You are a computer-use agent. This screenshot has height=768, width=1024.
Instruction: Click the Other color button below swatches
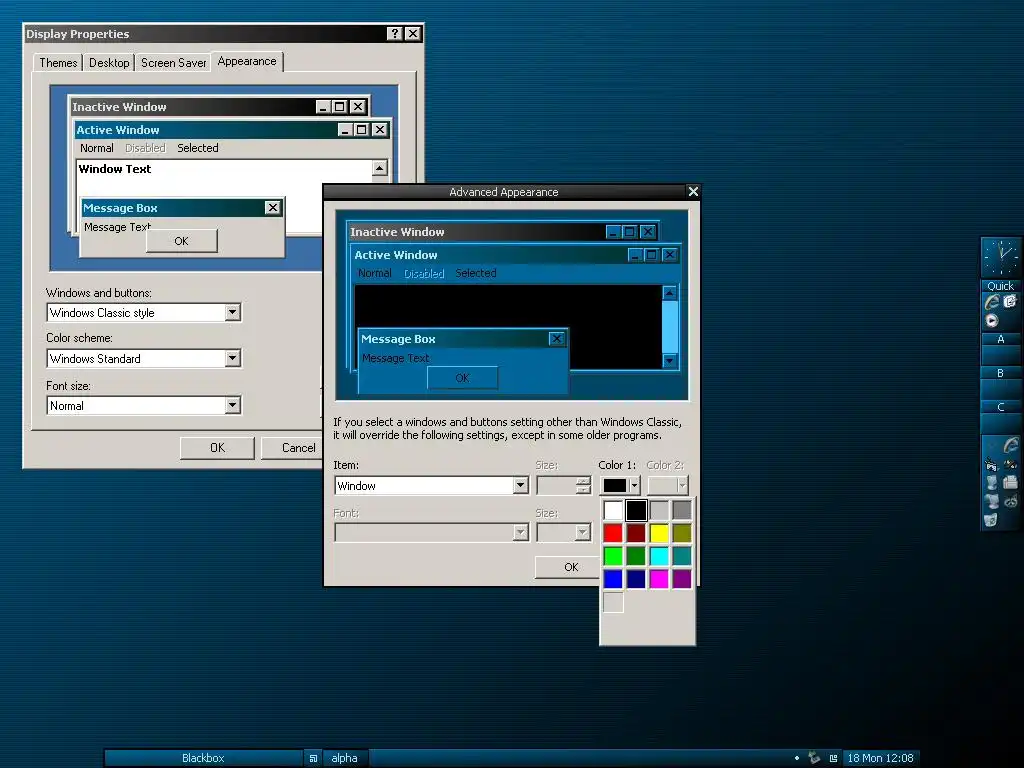tap(613, 602)
